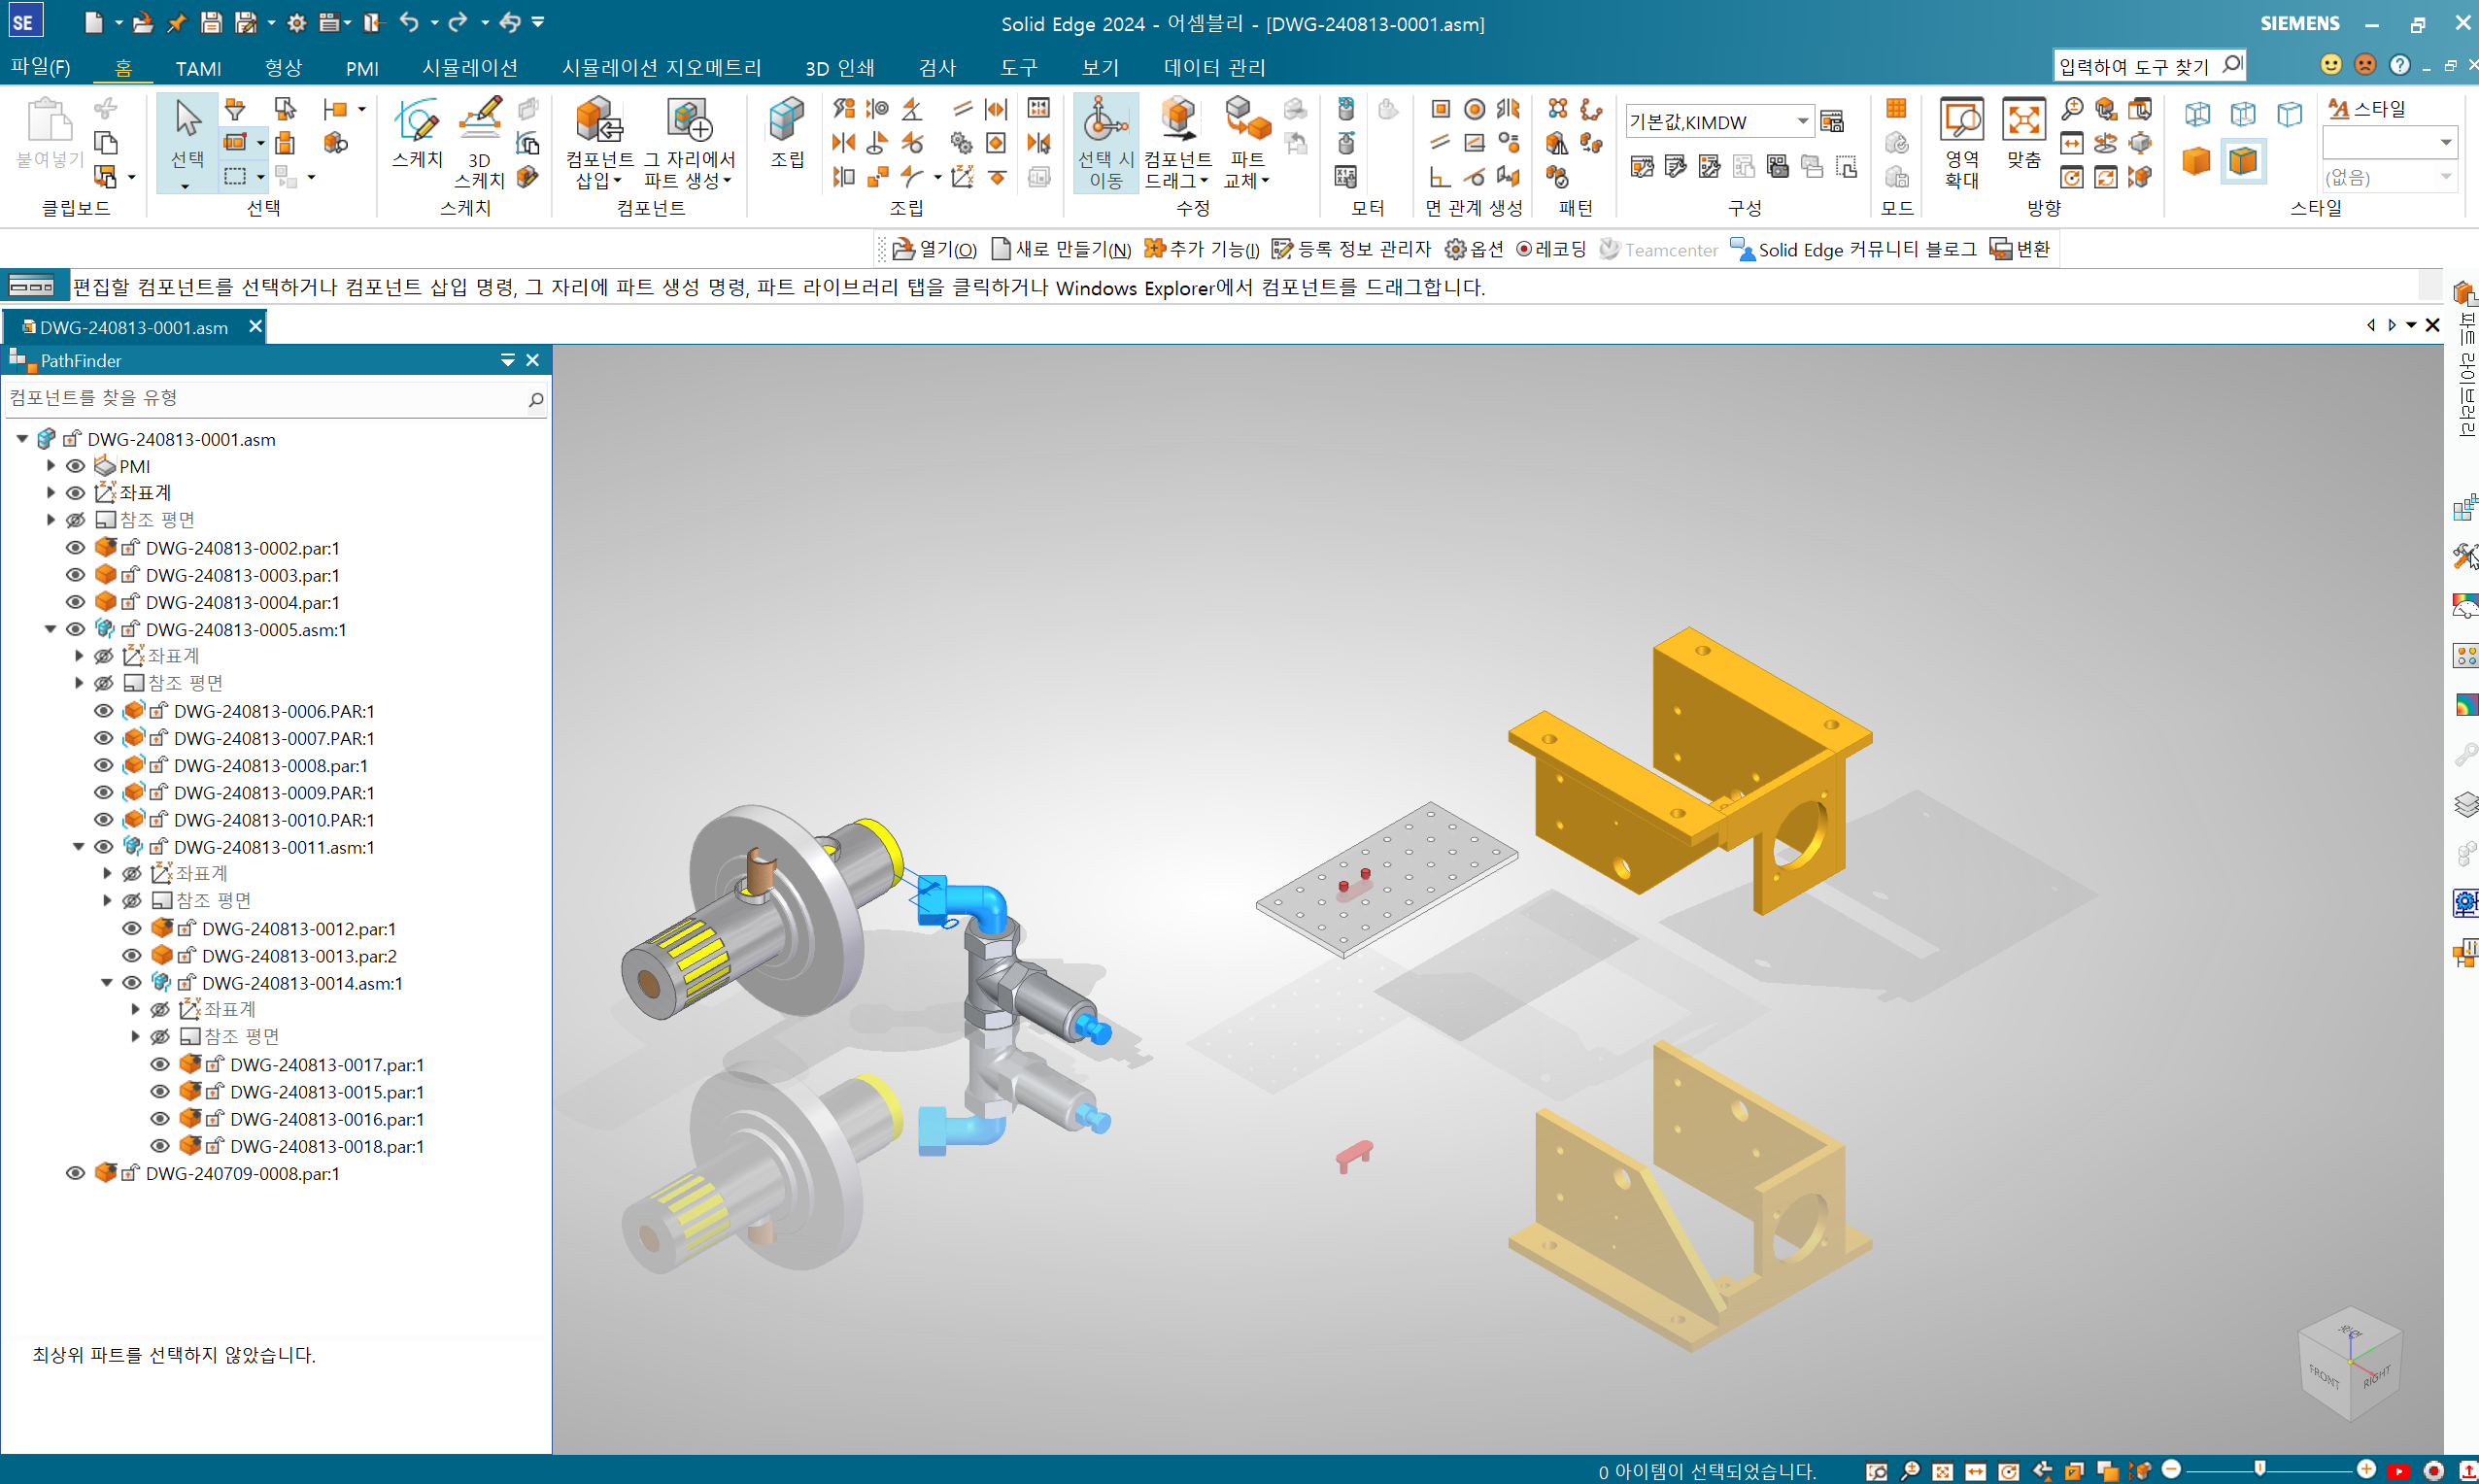
Task: Switch to the PMI ribbon tab
Action: (362, 68)
